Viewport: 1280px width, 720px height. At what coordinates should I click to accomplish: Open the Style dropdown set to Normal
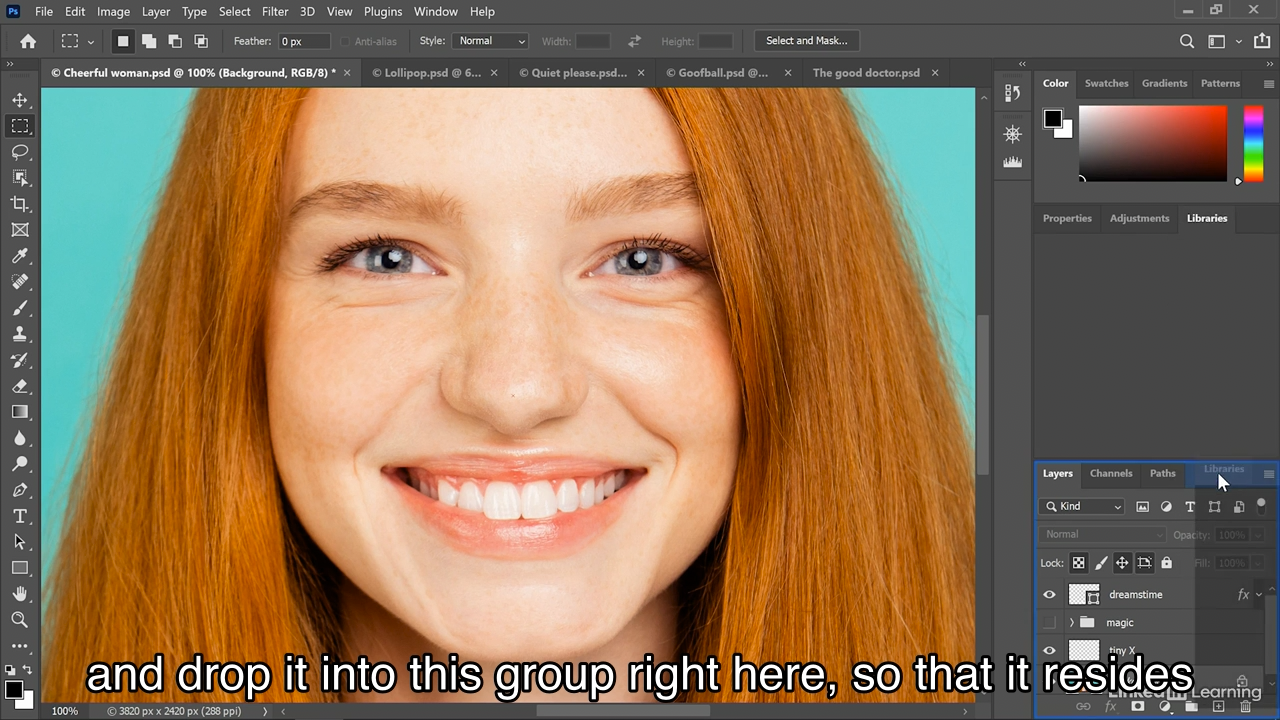pos(490,41)
